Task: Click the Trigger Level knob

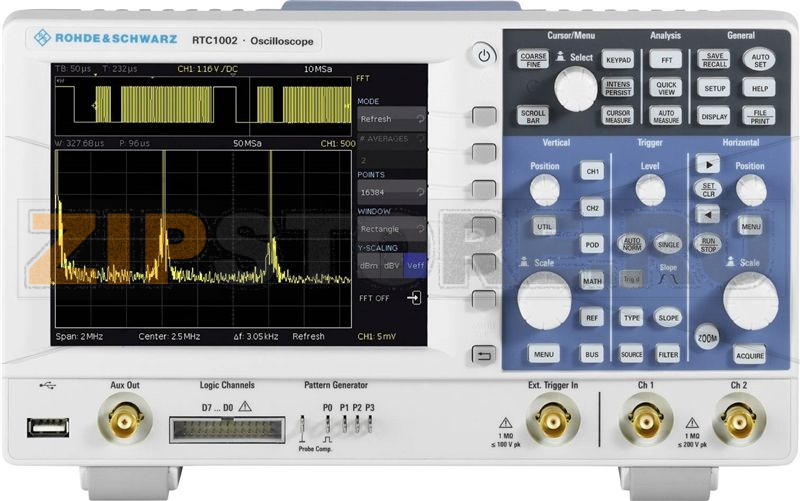Action: click(x=650, y=190)
